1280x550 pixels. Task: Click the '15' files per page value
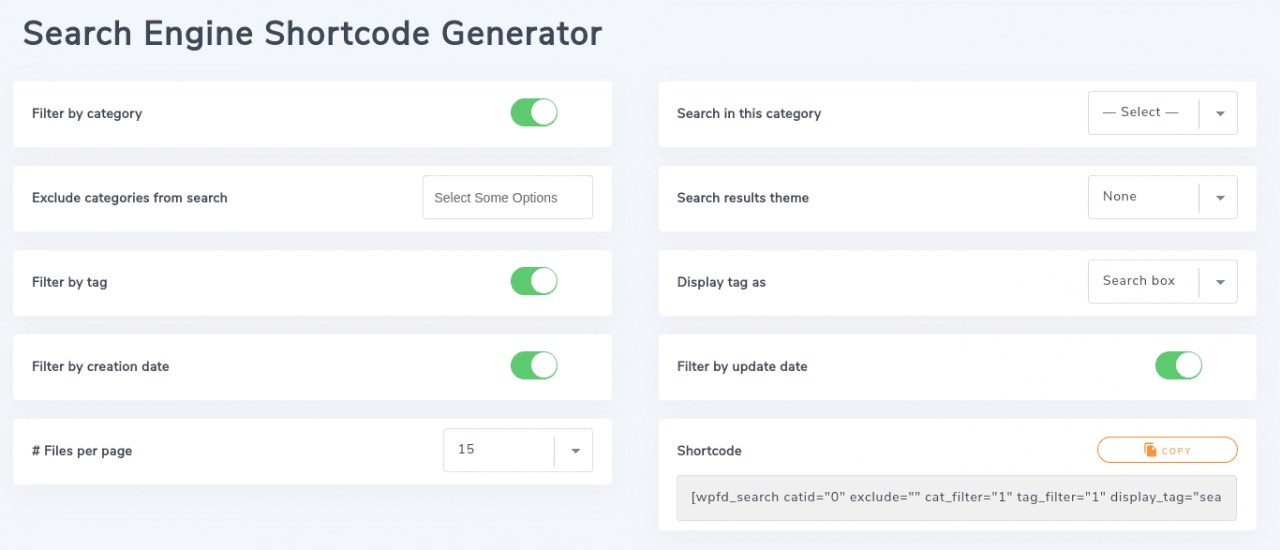tap(467, 450)
